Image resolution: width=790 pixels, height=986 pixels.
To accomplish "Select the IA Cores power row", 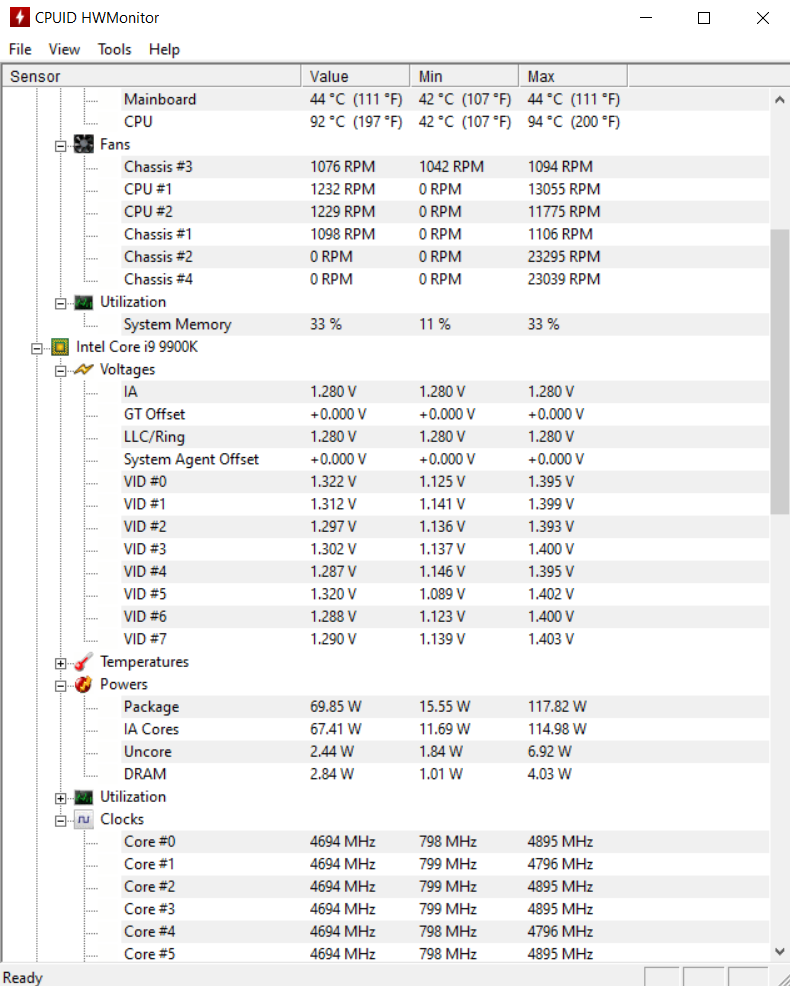I will (445, 729).
